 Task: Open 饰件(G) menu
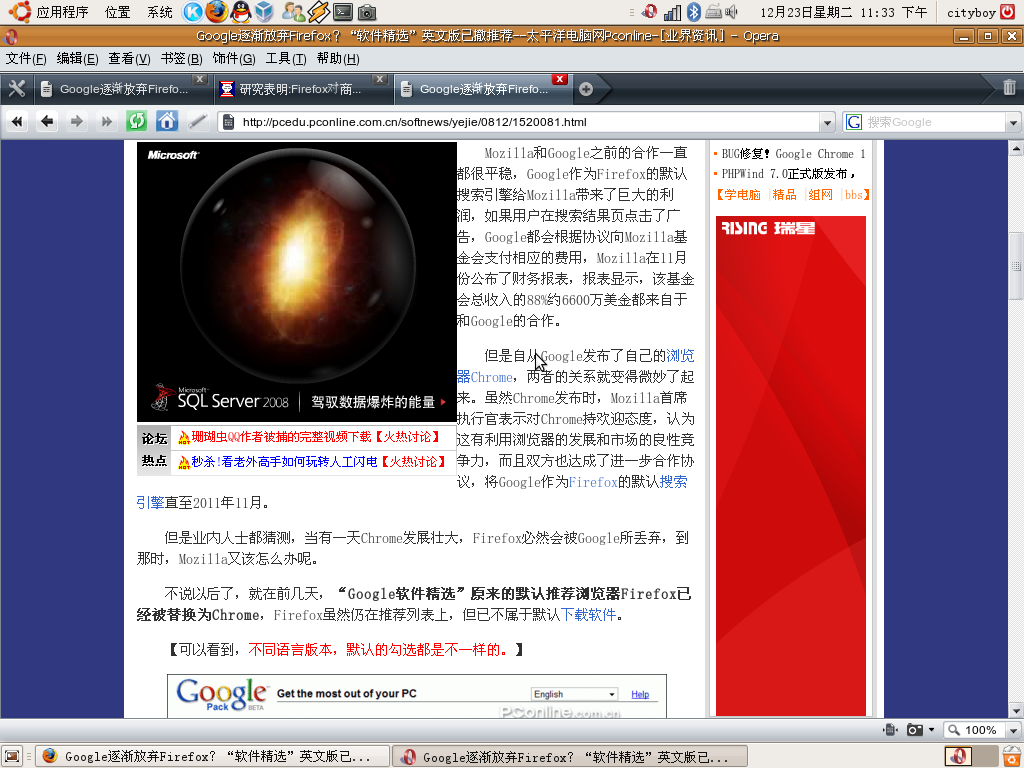(x=234, y=59)
